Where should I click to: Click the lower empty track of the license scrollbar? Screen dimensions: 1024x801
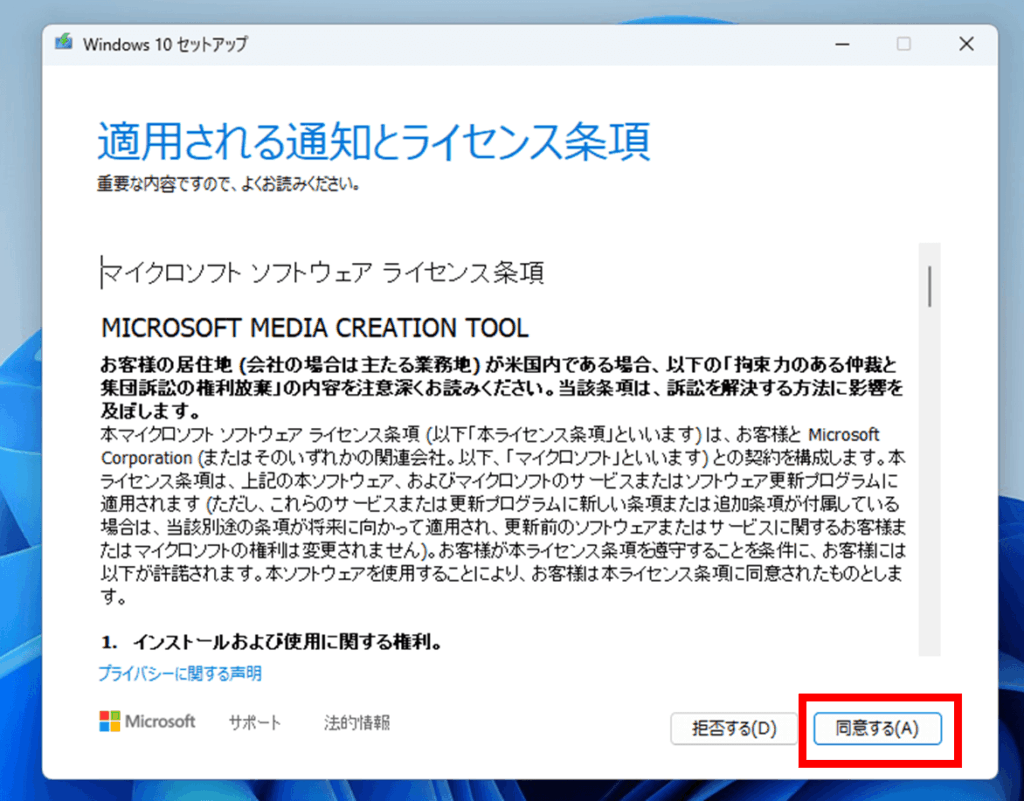pos(929,483)
